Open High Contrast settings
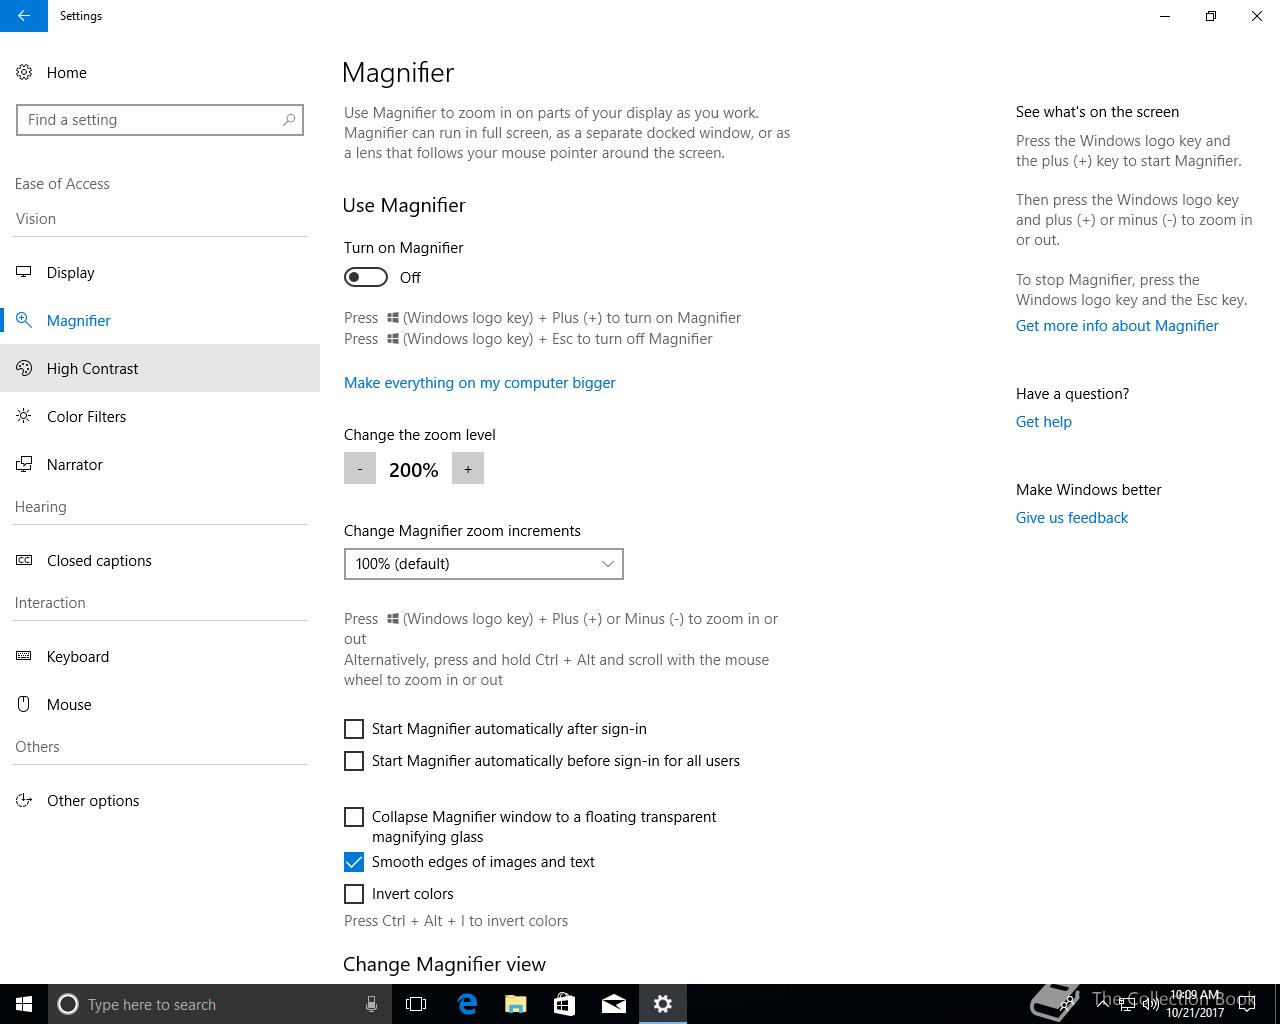 [160, 368]
